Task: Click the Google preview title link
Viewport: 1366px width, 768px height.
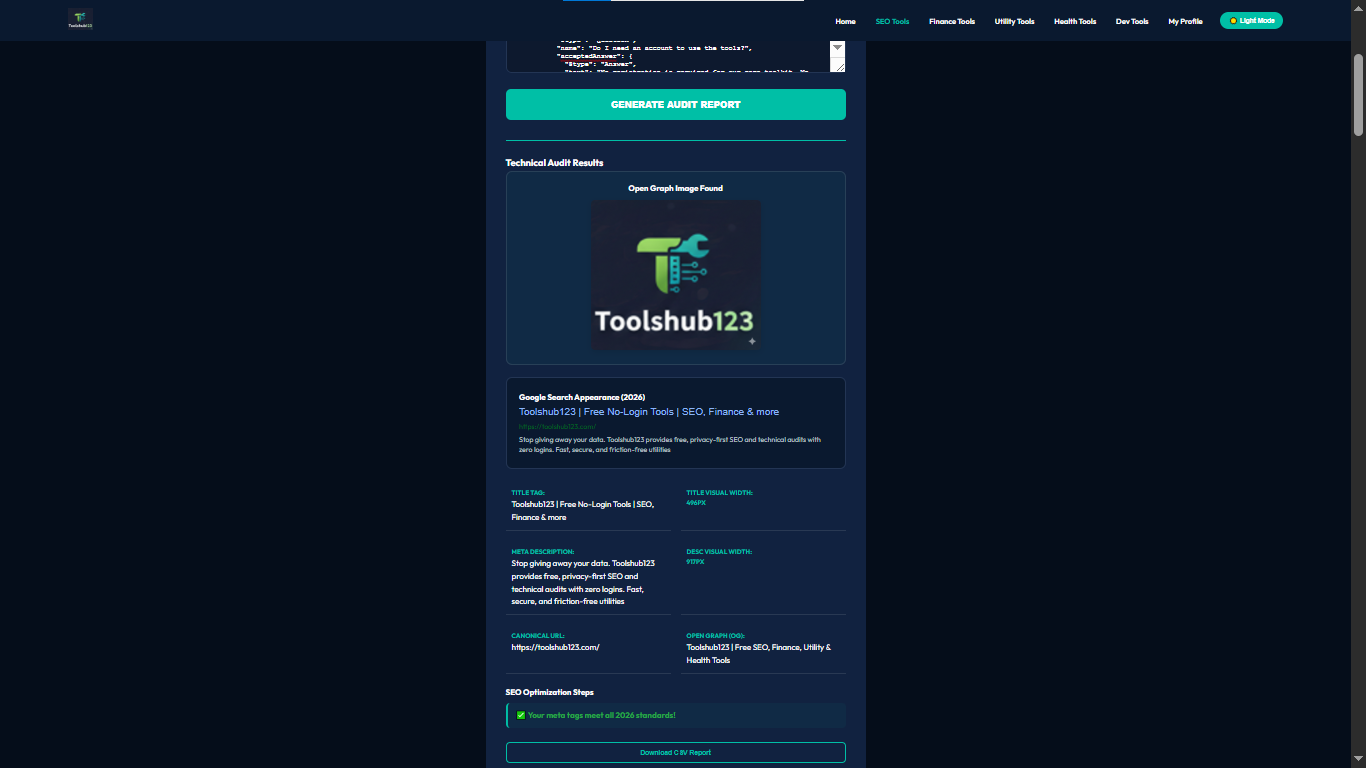Action: tap(649, 412)
